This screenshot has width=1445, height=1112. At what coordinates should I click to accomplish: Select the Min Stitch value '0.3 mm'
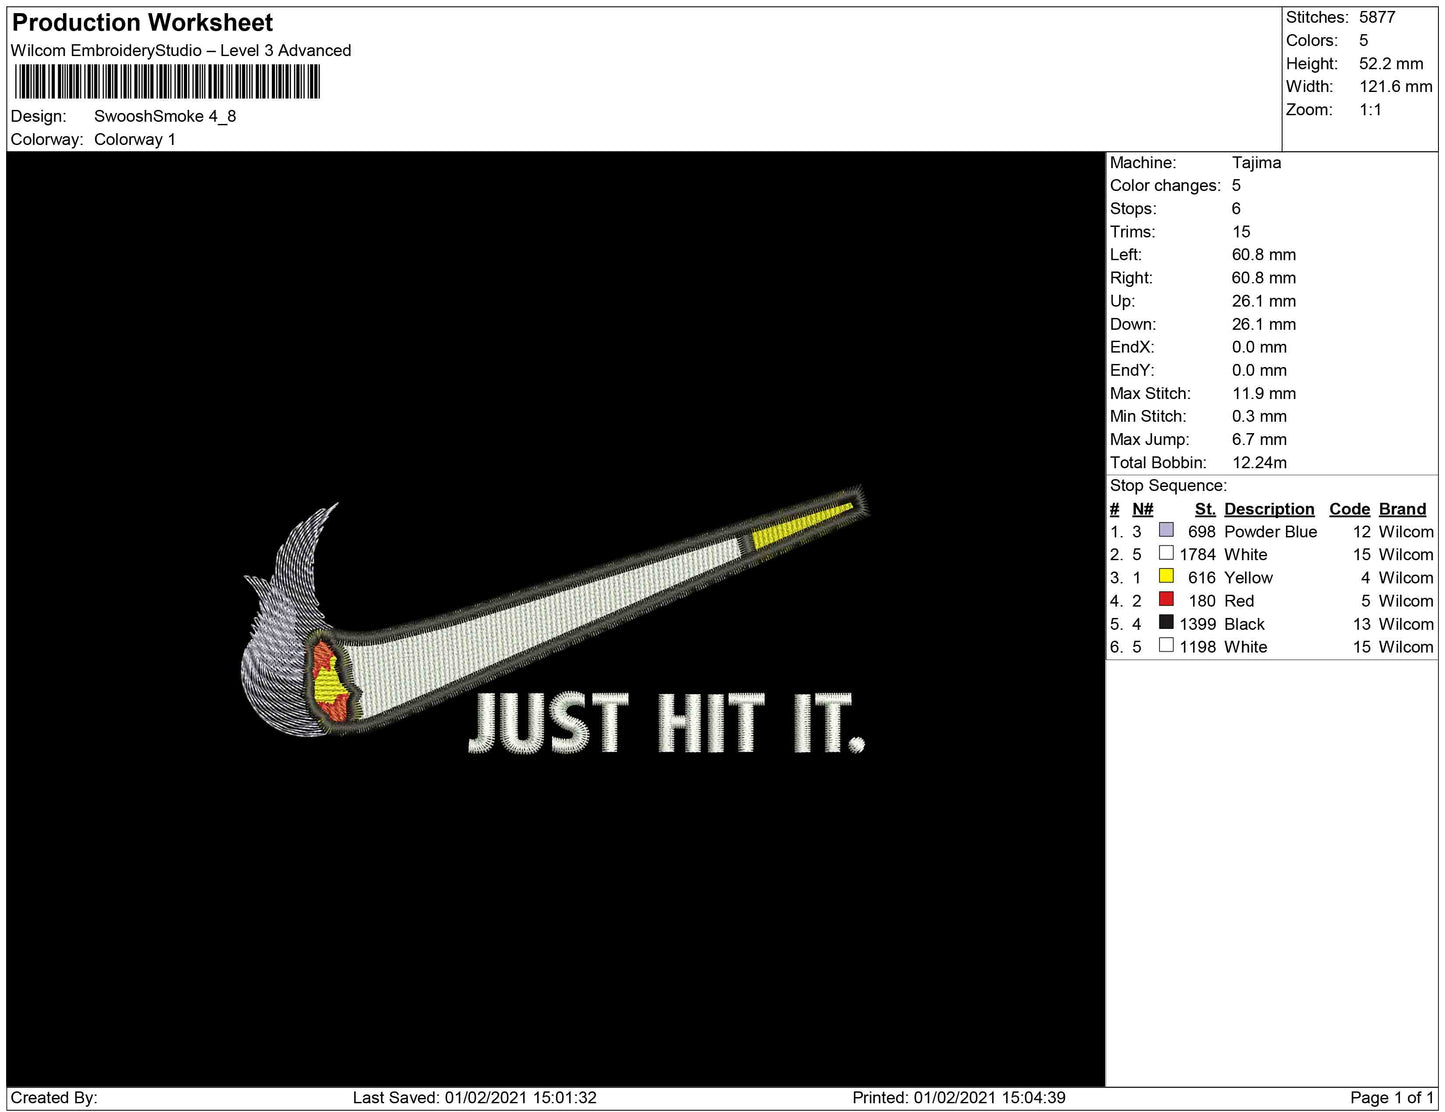click(x=1259, y=416)
